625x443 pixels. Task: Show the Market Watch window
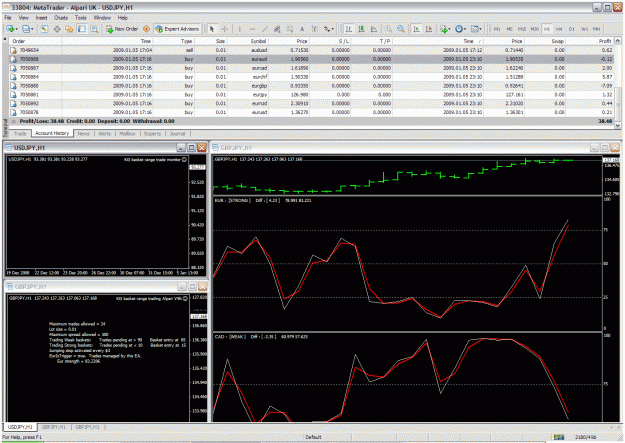click(44, 29)
